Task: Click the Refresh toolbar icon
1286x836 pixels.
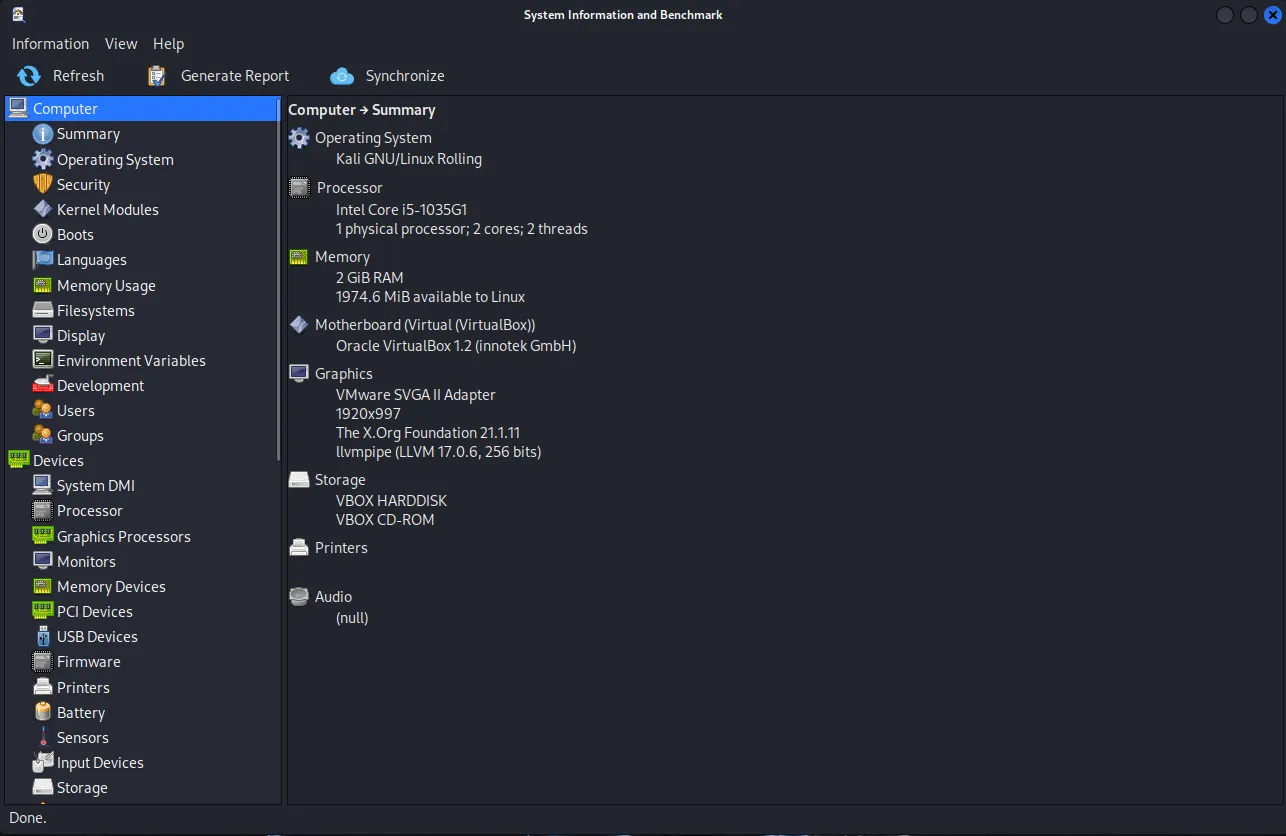Action: [x=29, y=76]
